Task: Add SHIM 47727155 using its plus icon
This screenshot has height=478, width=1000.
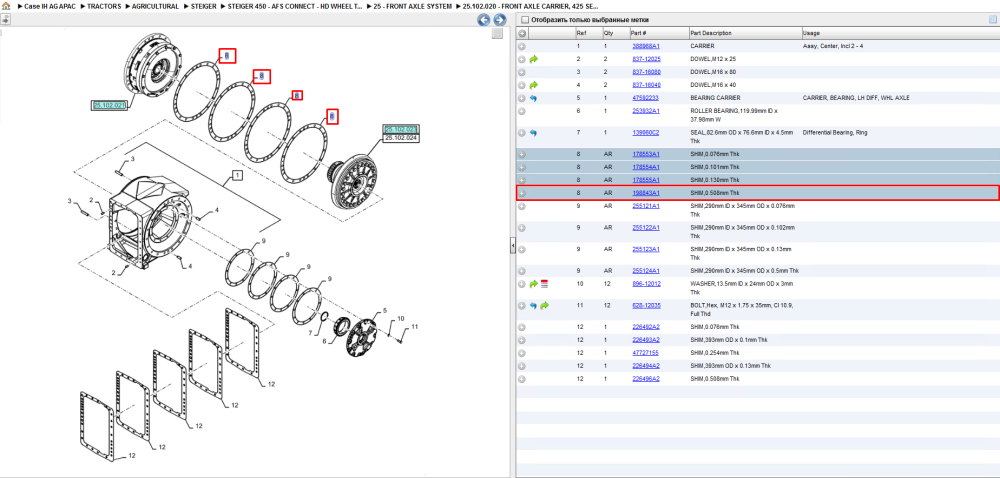Action: pyautogui.click(x=522, y=353)
